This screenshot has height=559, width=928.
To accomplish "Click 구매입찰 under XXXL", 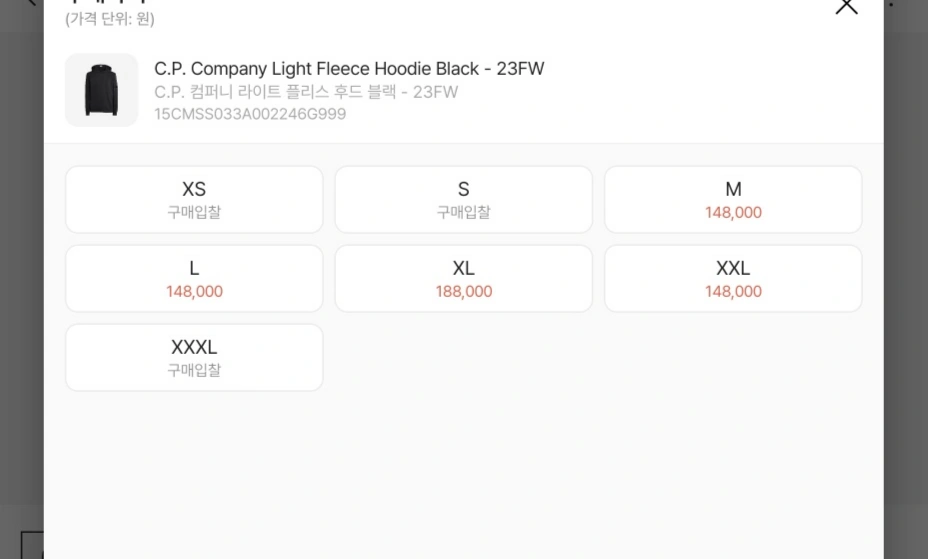I will click(x=194, y=370).
